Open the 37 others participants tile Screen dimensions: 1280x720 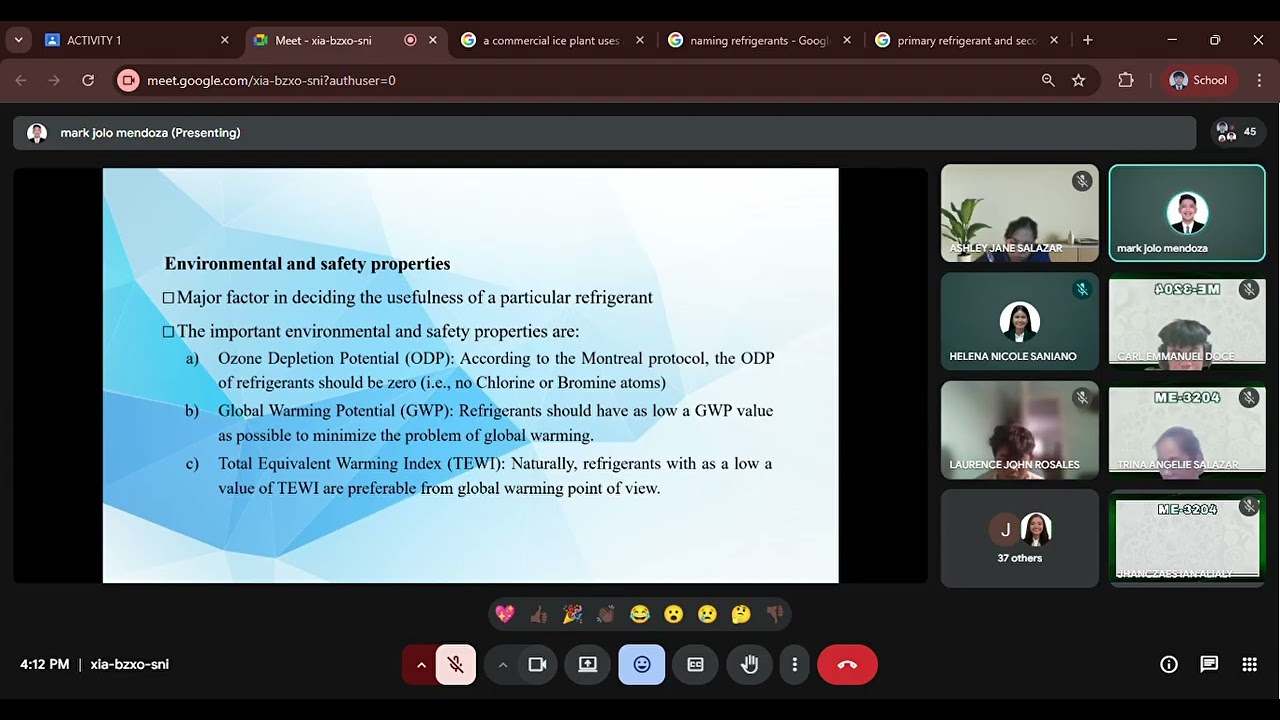[1019, 538]
